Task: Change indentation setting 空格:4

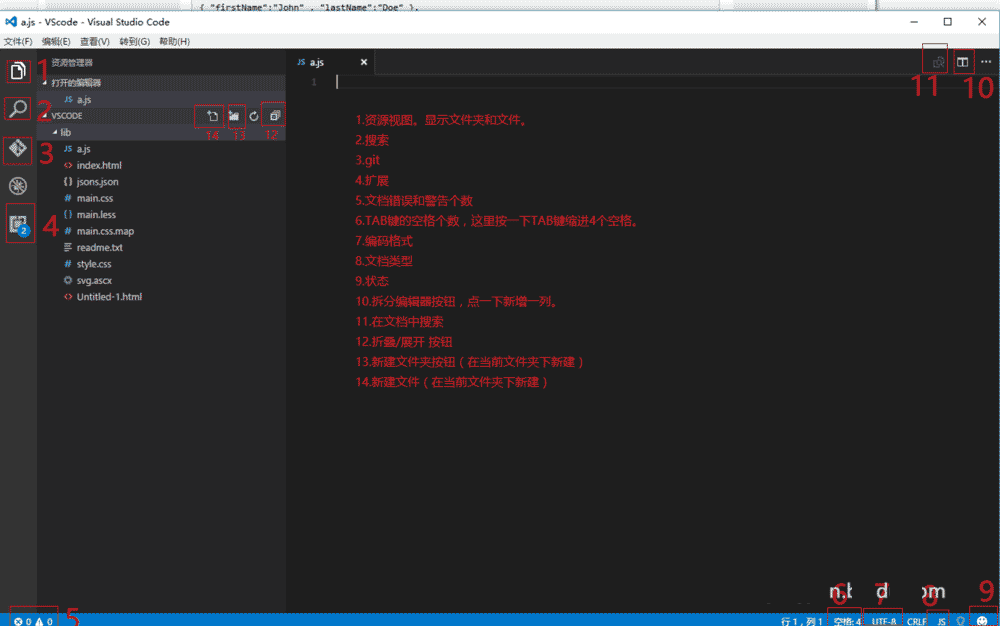Action: pyautogui.click(x=845, y=621)
